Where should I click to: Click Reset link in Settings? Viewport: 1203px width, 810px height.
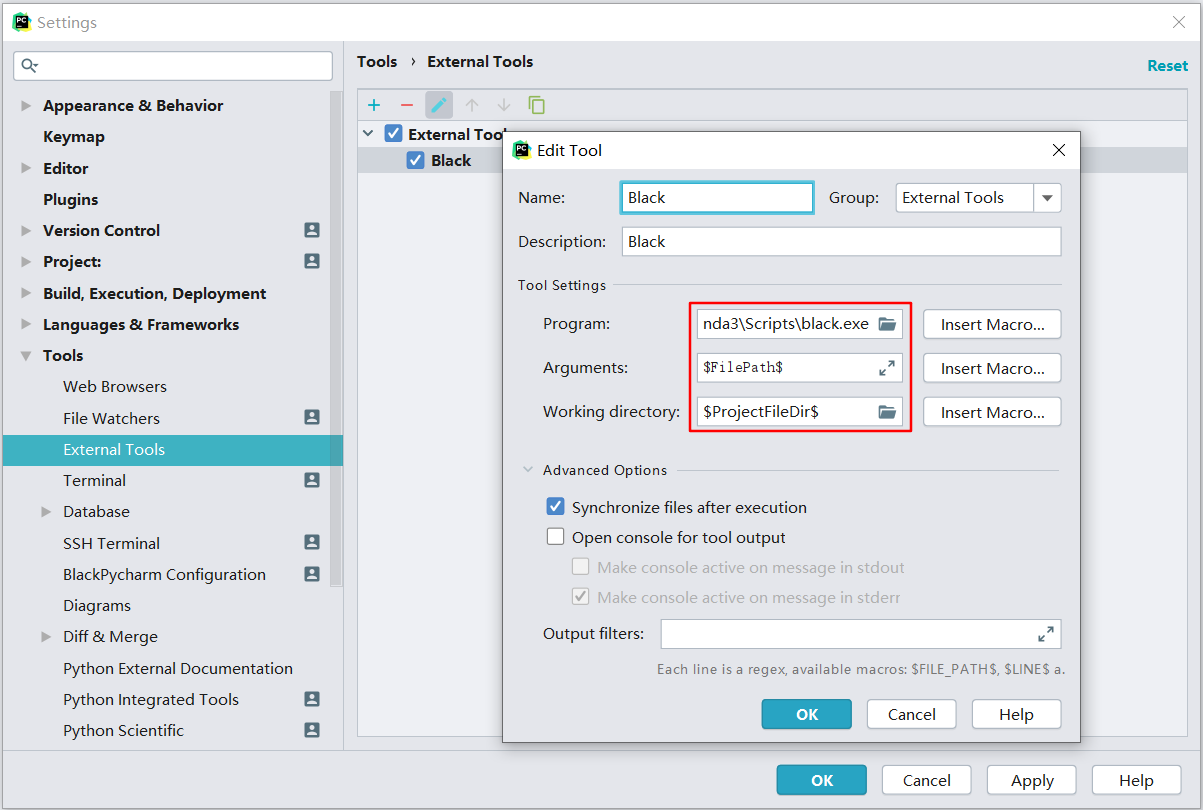[x=1167, y=65]
